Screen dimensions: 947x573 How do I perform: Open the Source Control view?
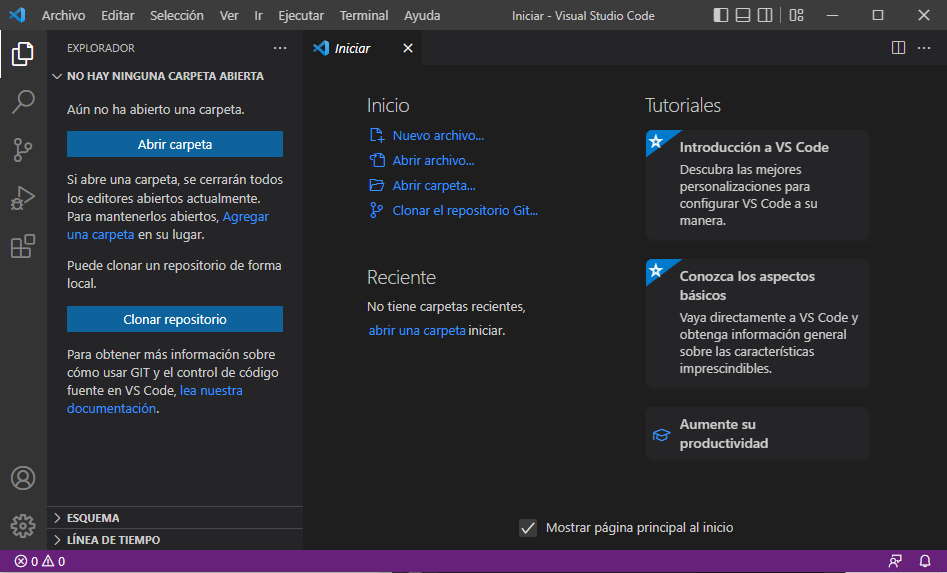click(23, 150)
